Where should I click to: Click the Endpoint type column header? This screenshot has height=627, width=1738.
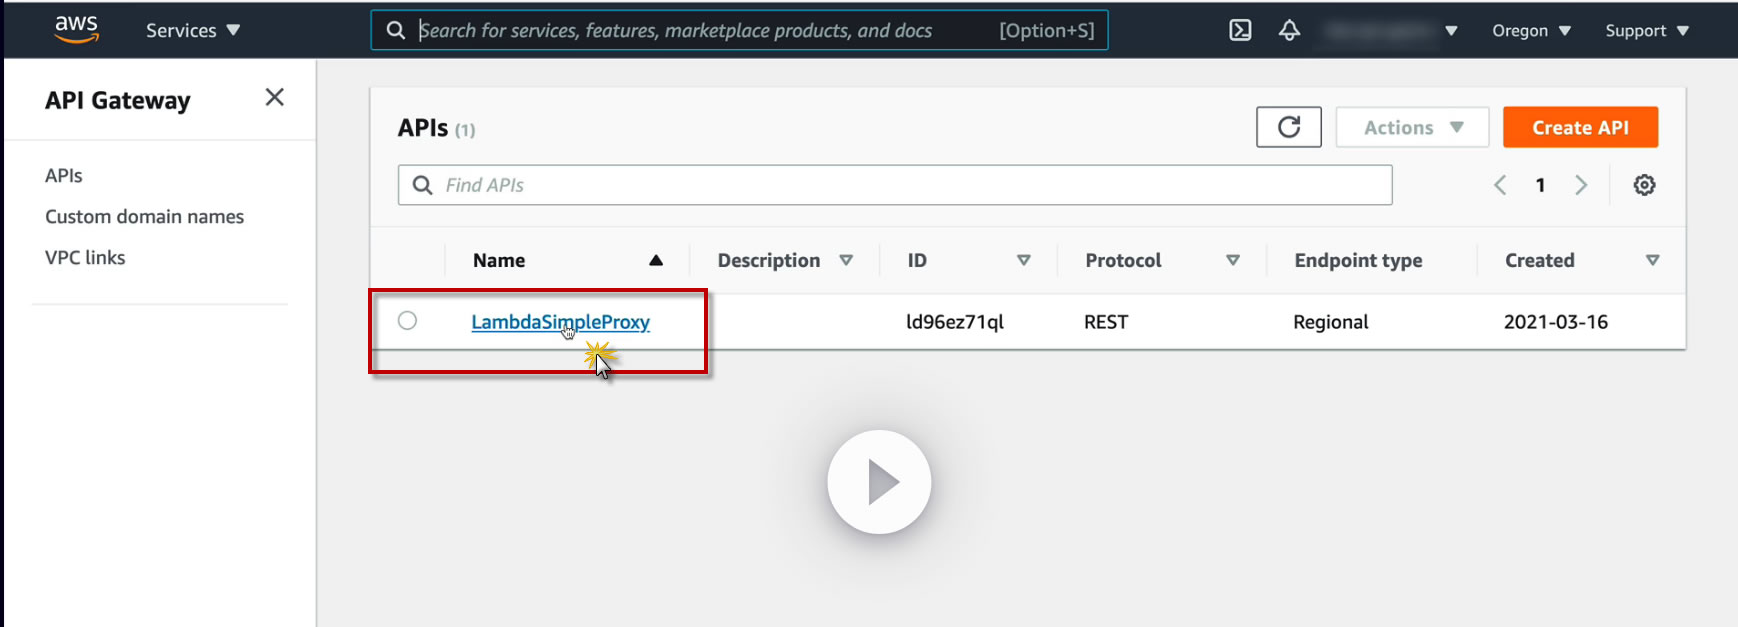point(1358,260)
